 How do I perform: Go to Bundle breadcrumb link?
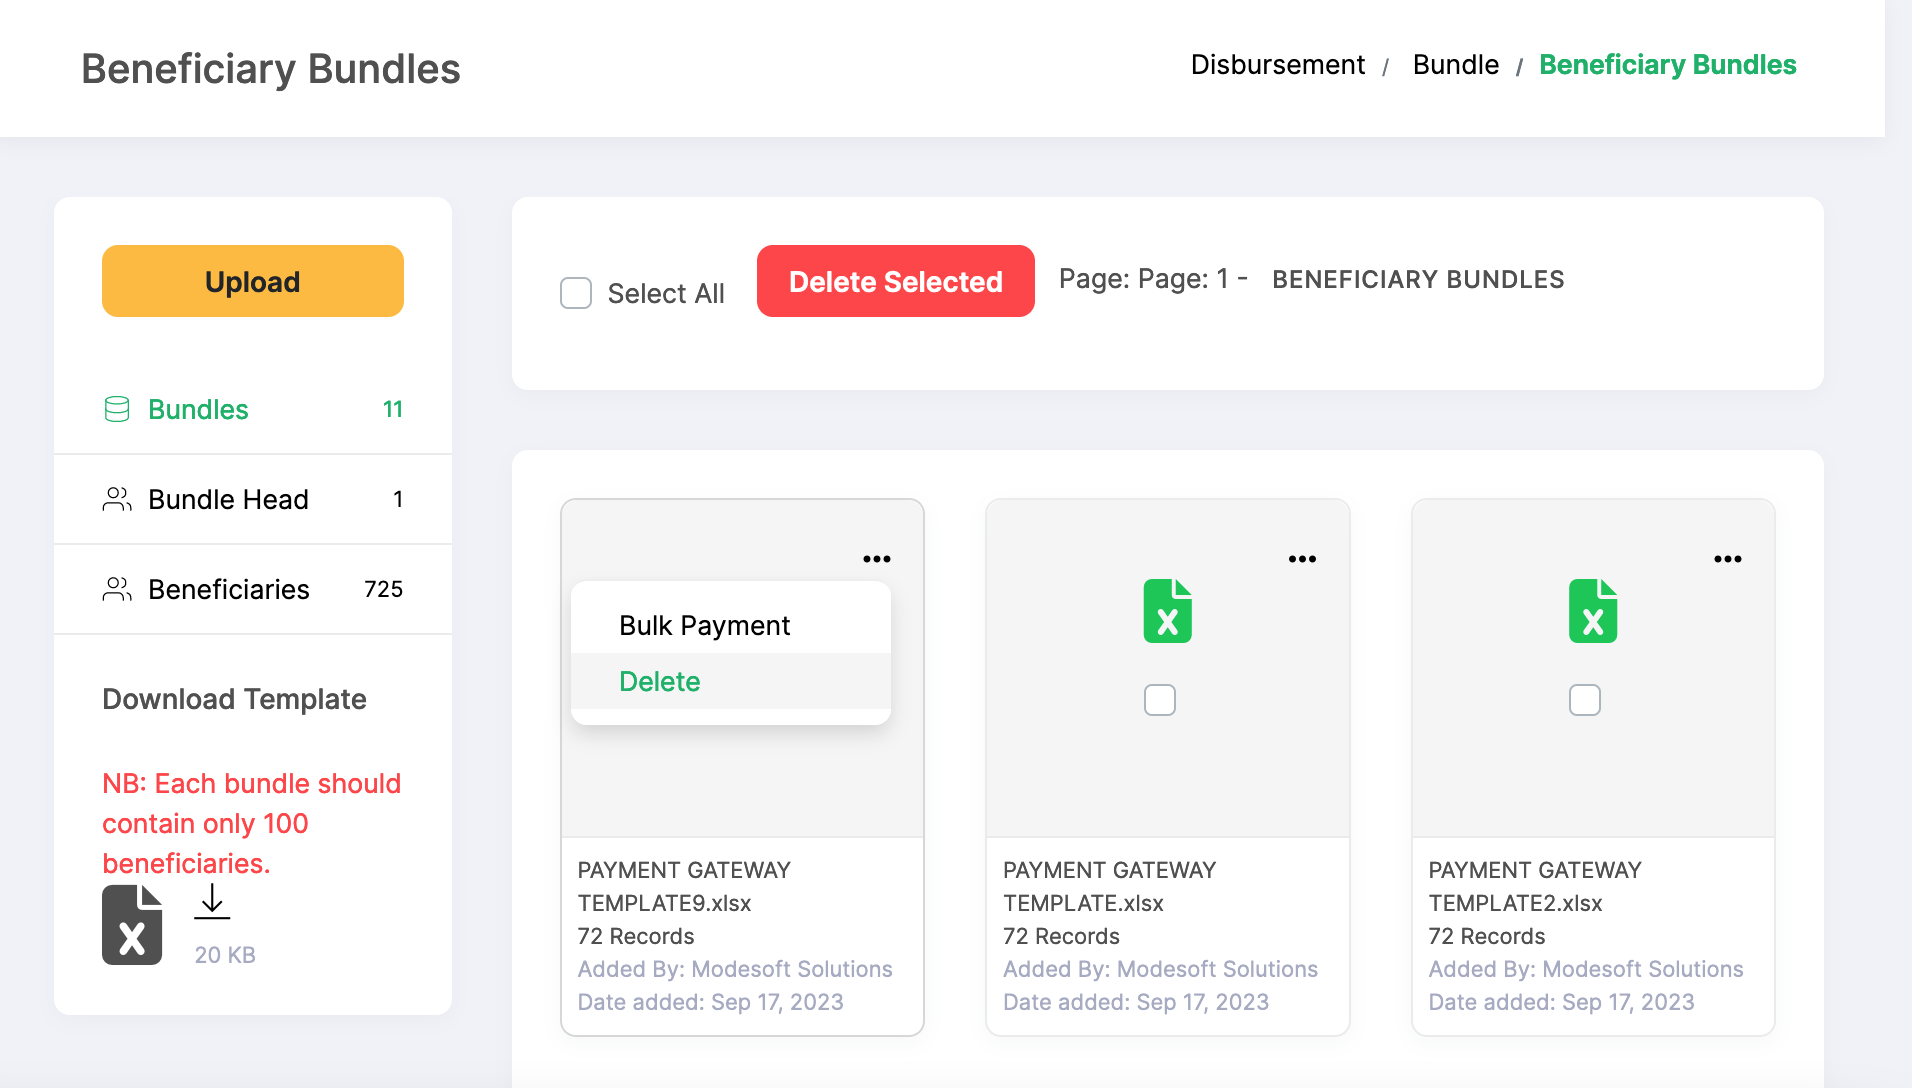coord(1456,65)
